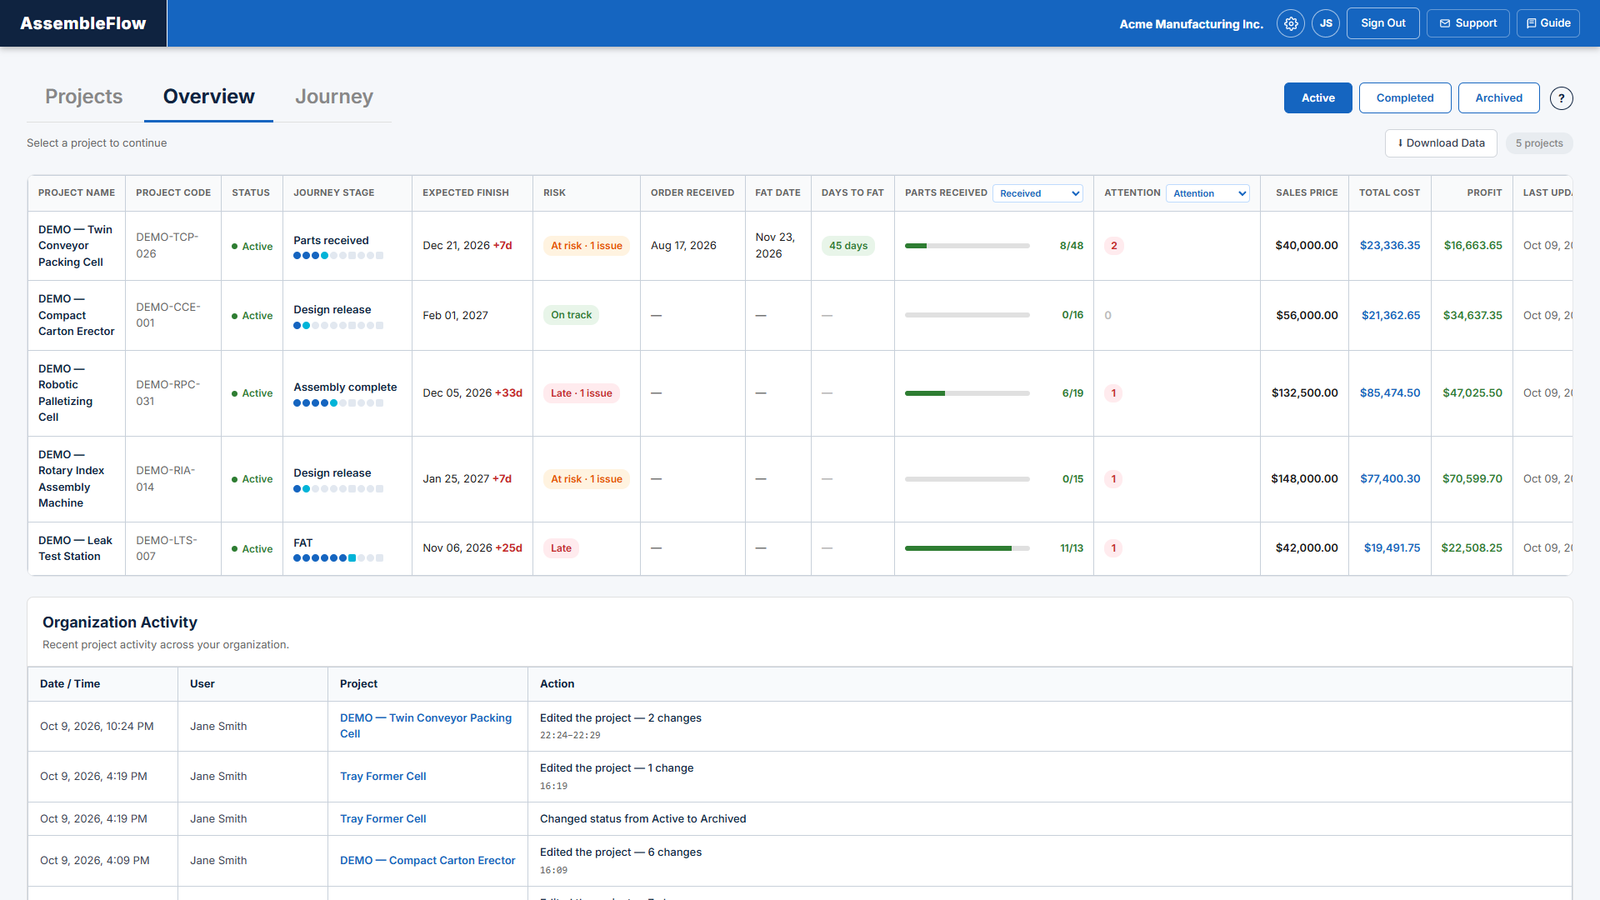Click the 45 days badge
Viewport: 1600px width, 900px height.
pos(848,246)
